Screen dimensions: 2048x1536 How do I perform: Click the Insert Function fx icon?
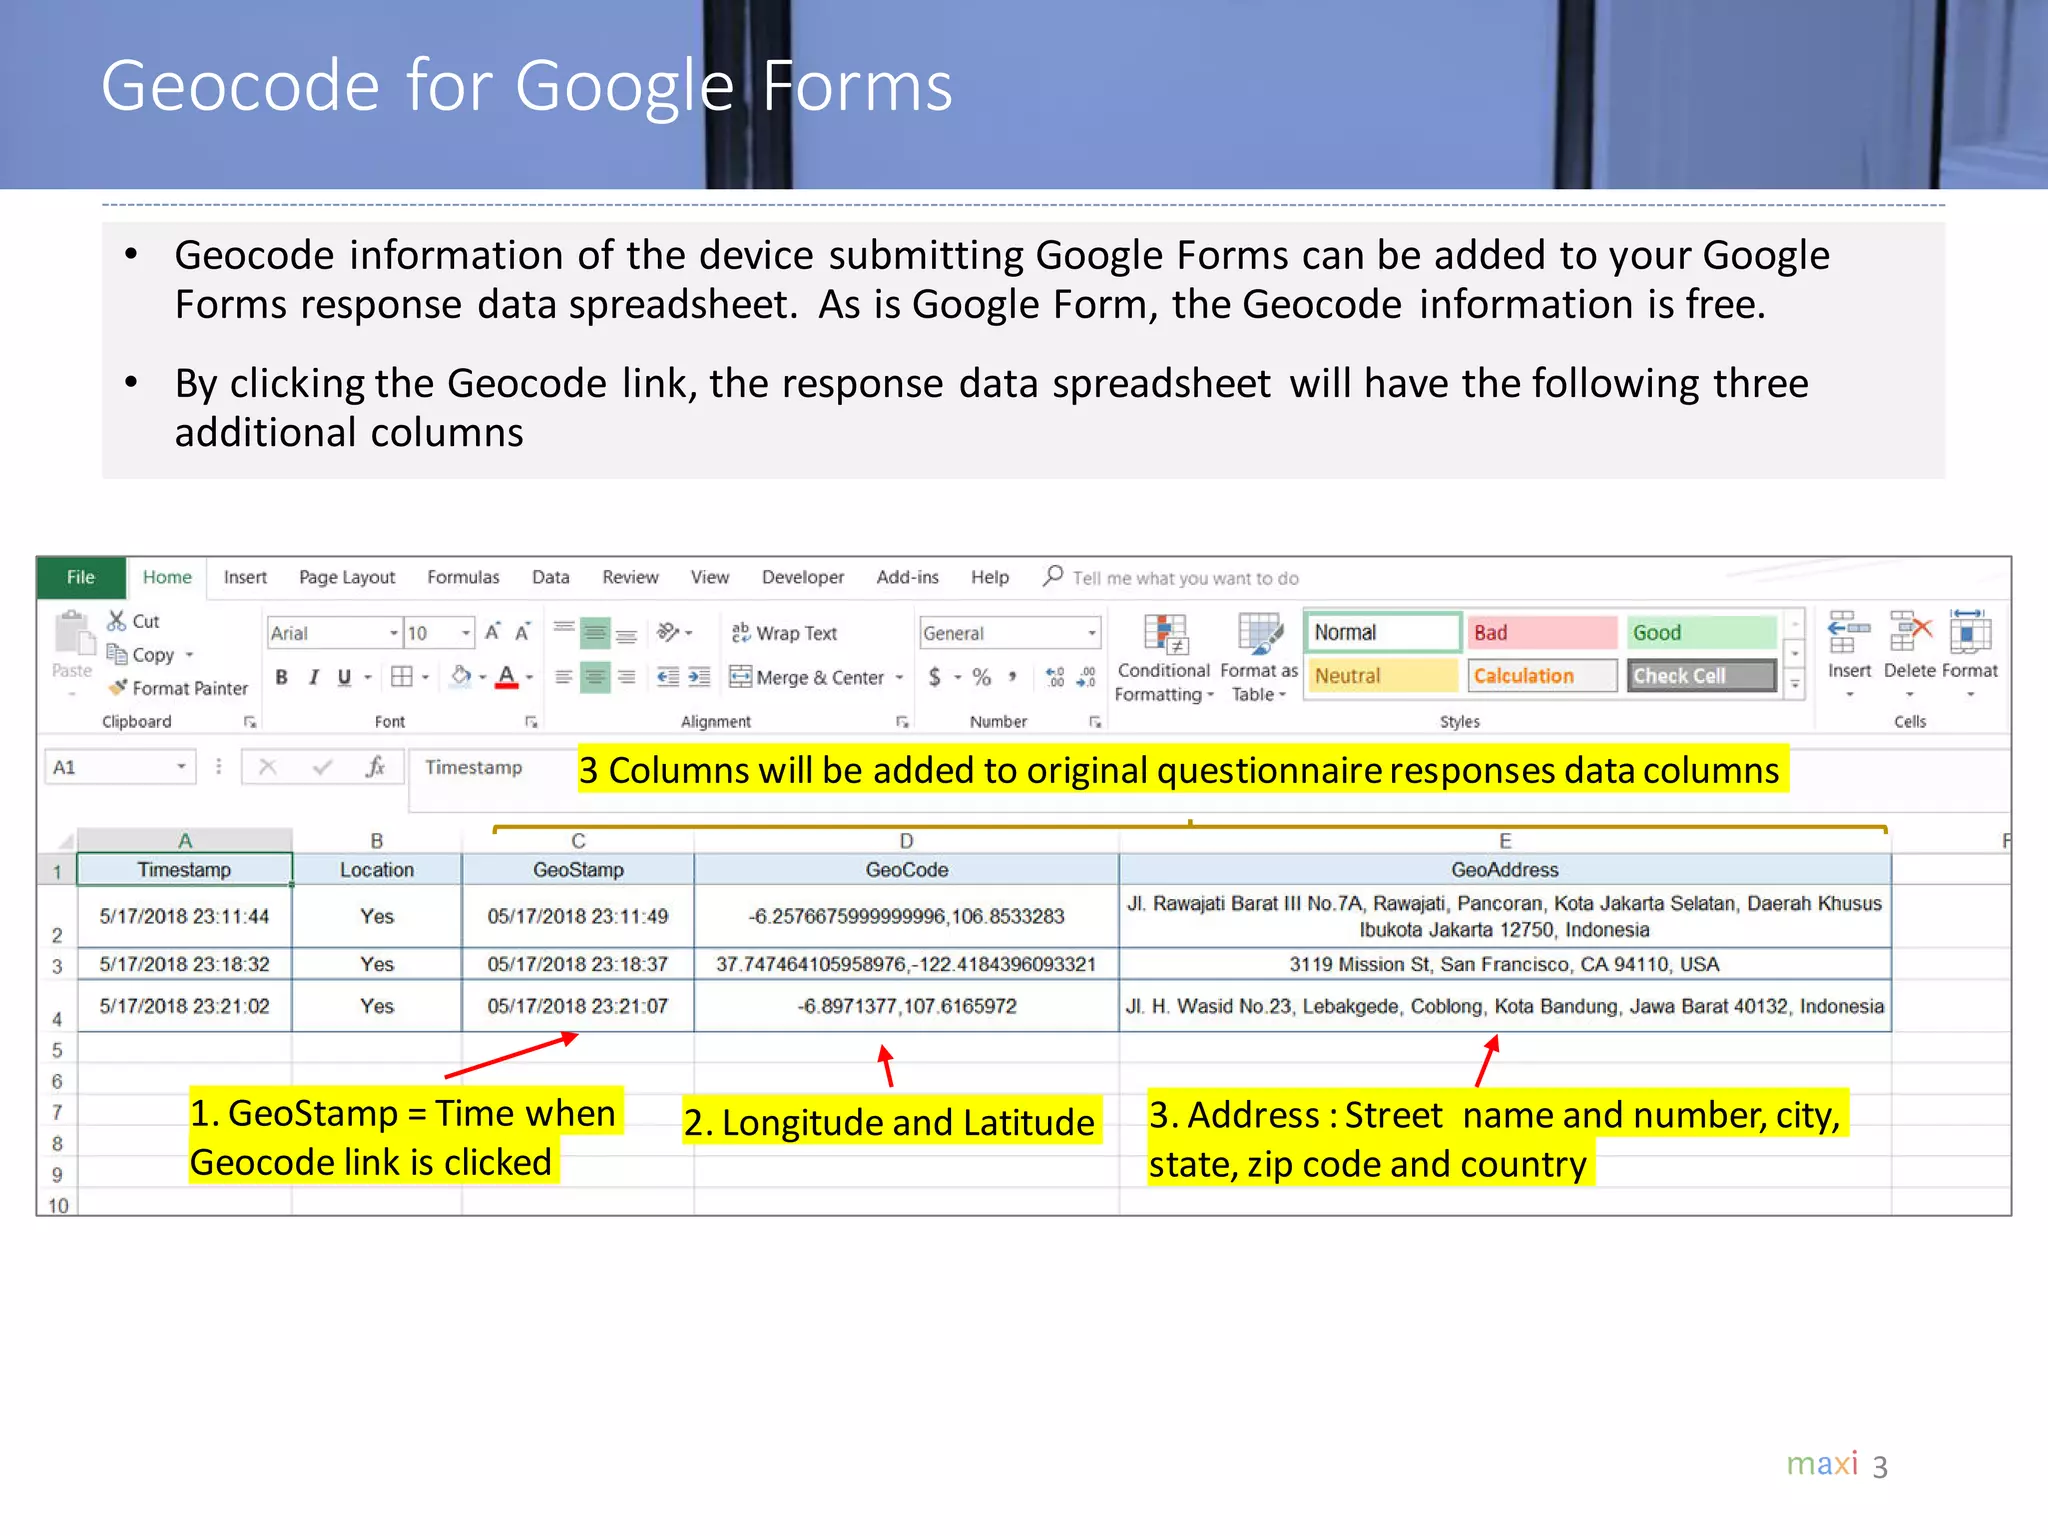[x=375, y=767]
